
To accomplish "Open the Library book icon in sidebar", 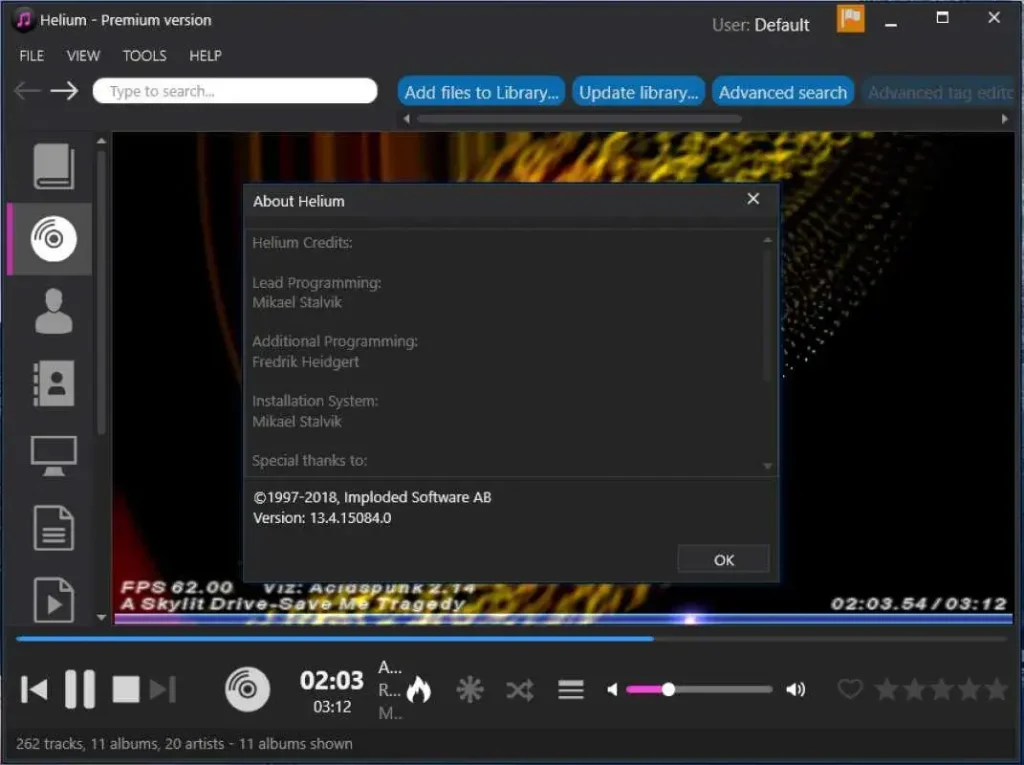I will [54, 166].
